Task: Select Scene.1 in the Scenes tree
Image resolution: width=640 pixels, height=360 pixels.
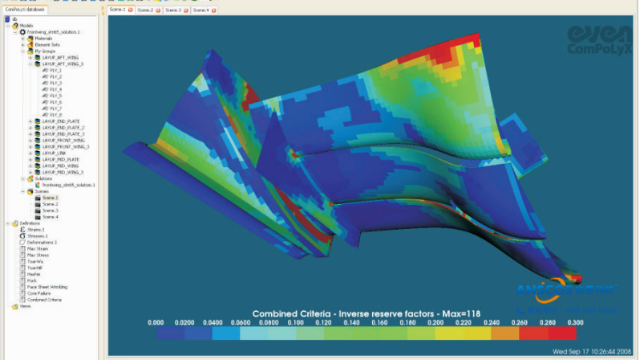Action: pos(50,198)
